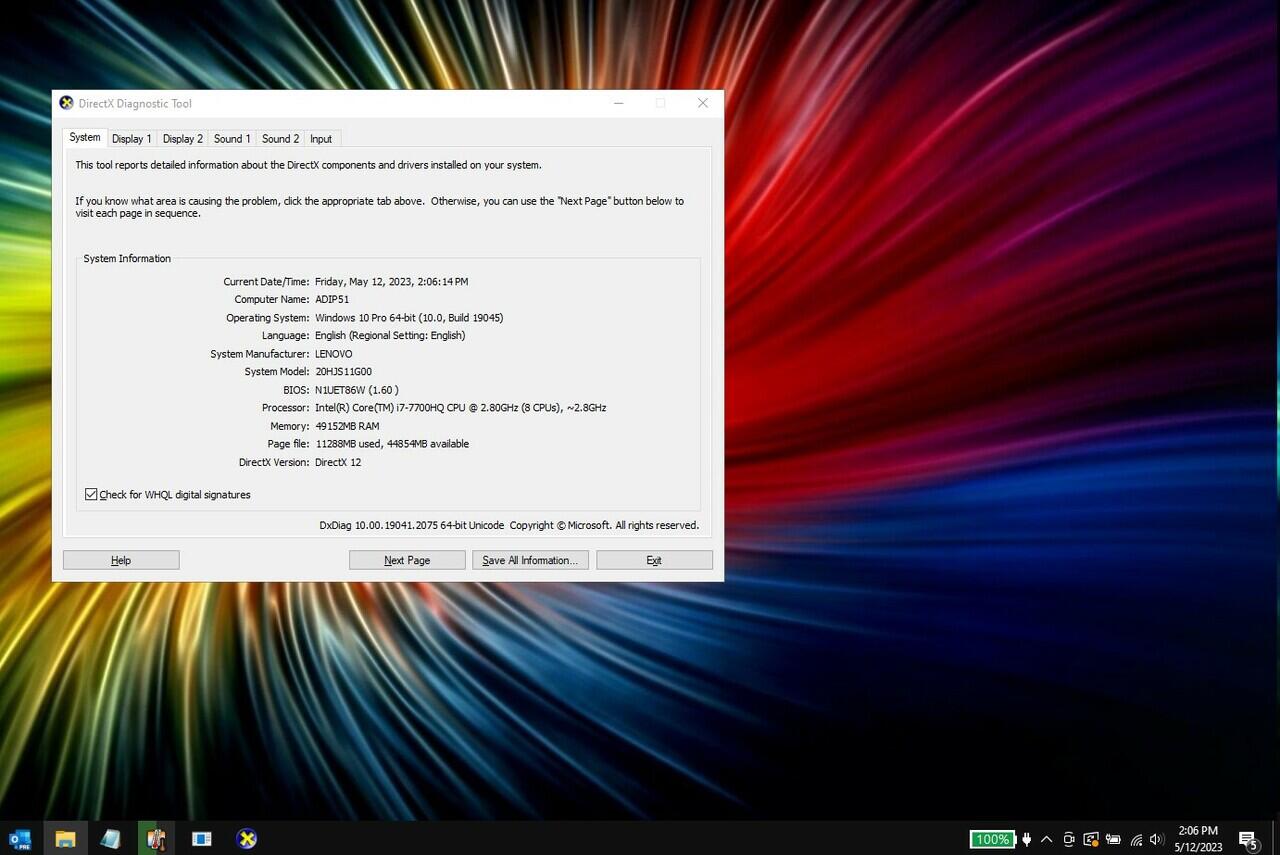Click the green 100% battery indicator

pos(992,839)
